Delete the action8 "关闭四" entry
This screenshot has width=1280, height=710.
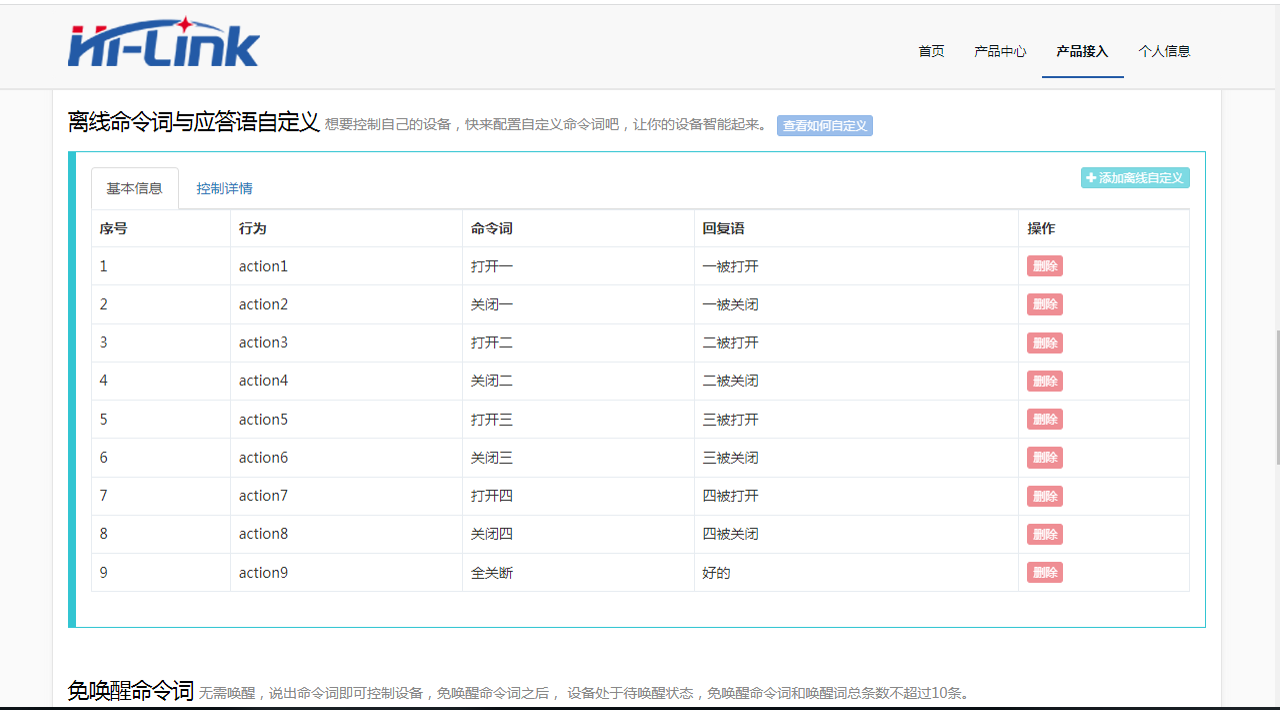click(1044, 534)
